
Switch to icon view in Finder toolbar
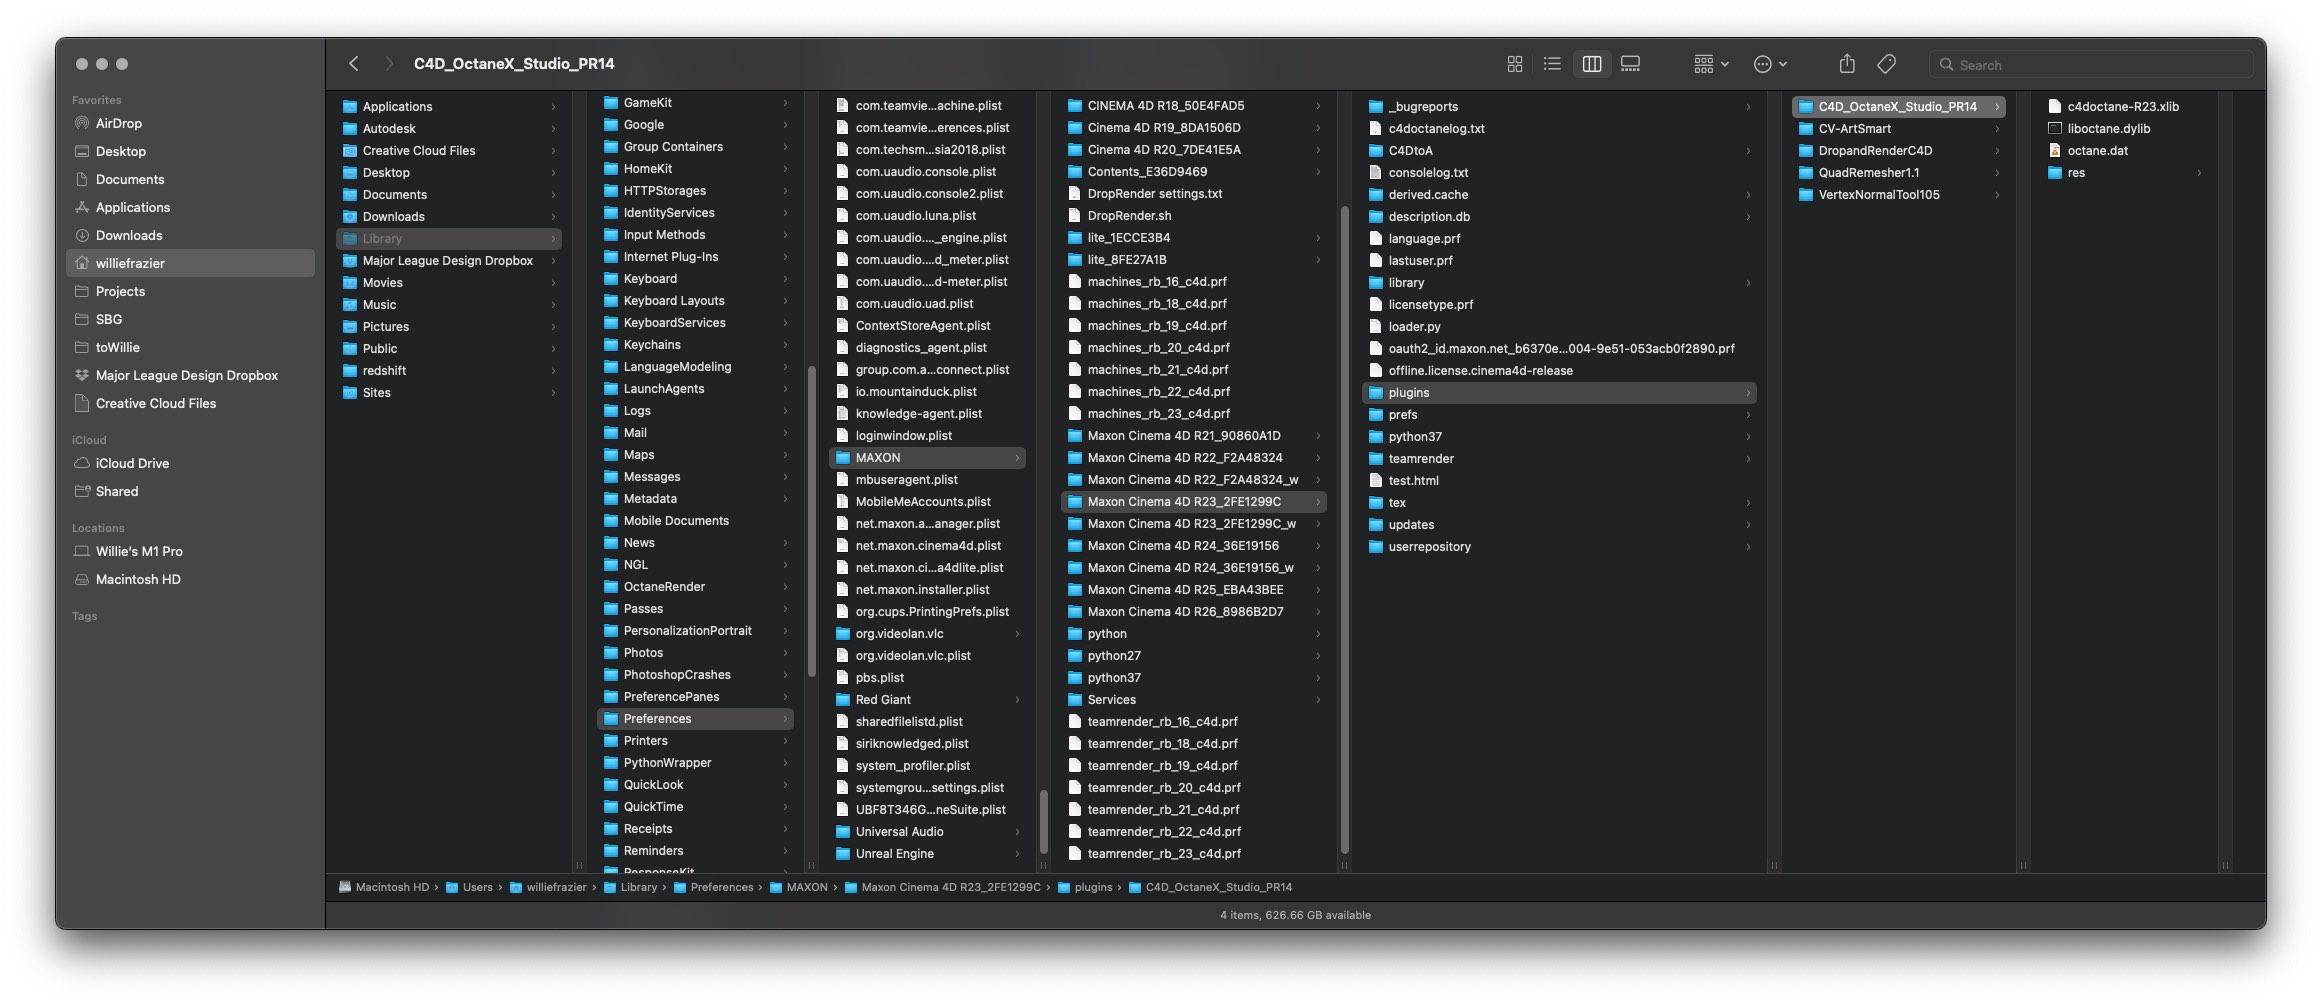1514,64
